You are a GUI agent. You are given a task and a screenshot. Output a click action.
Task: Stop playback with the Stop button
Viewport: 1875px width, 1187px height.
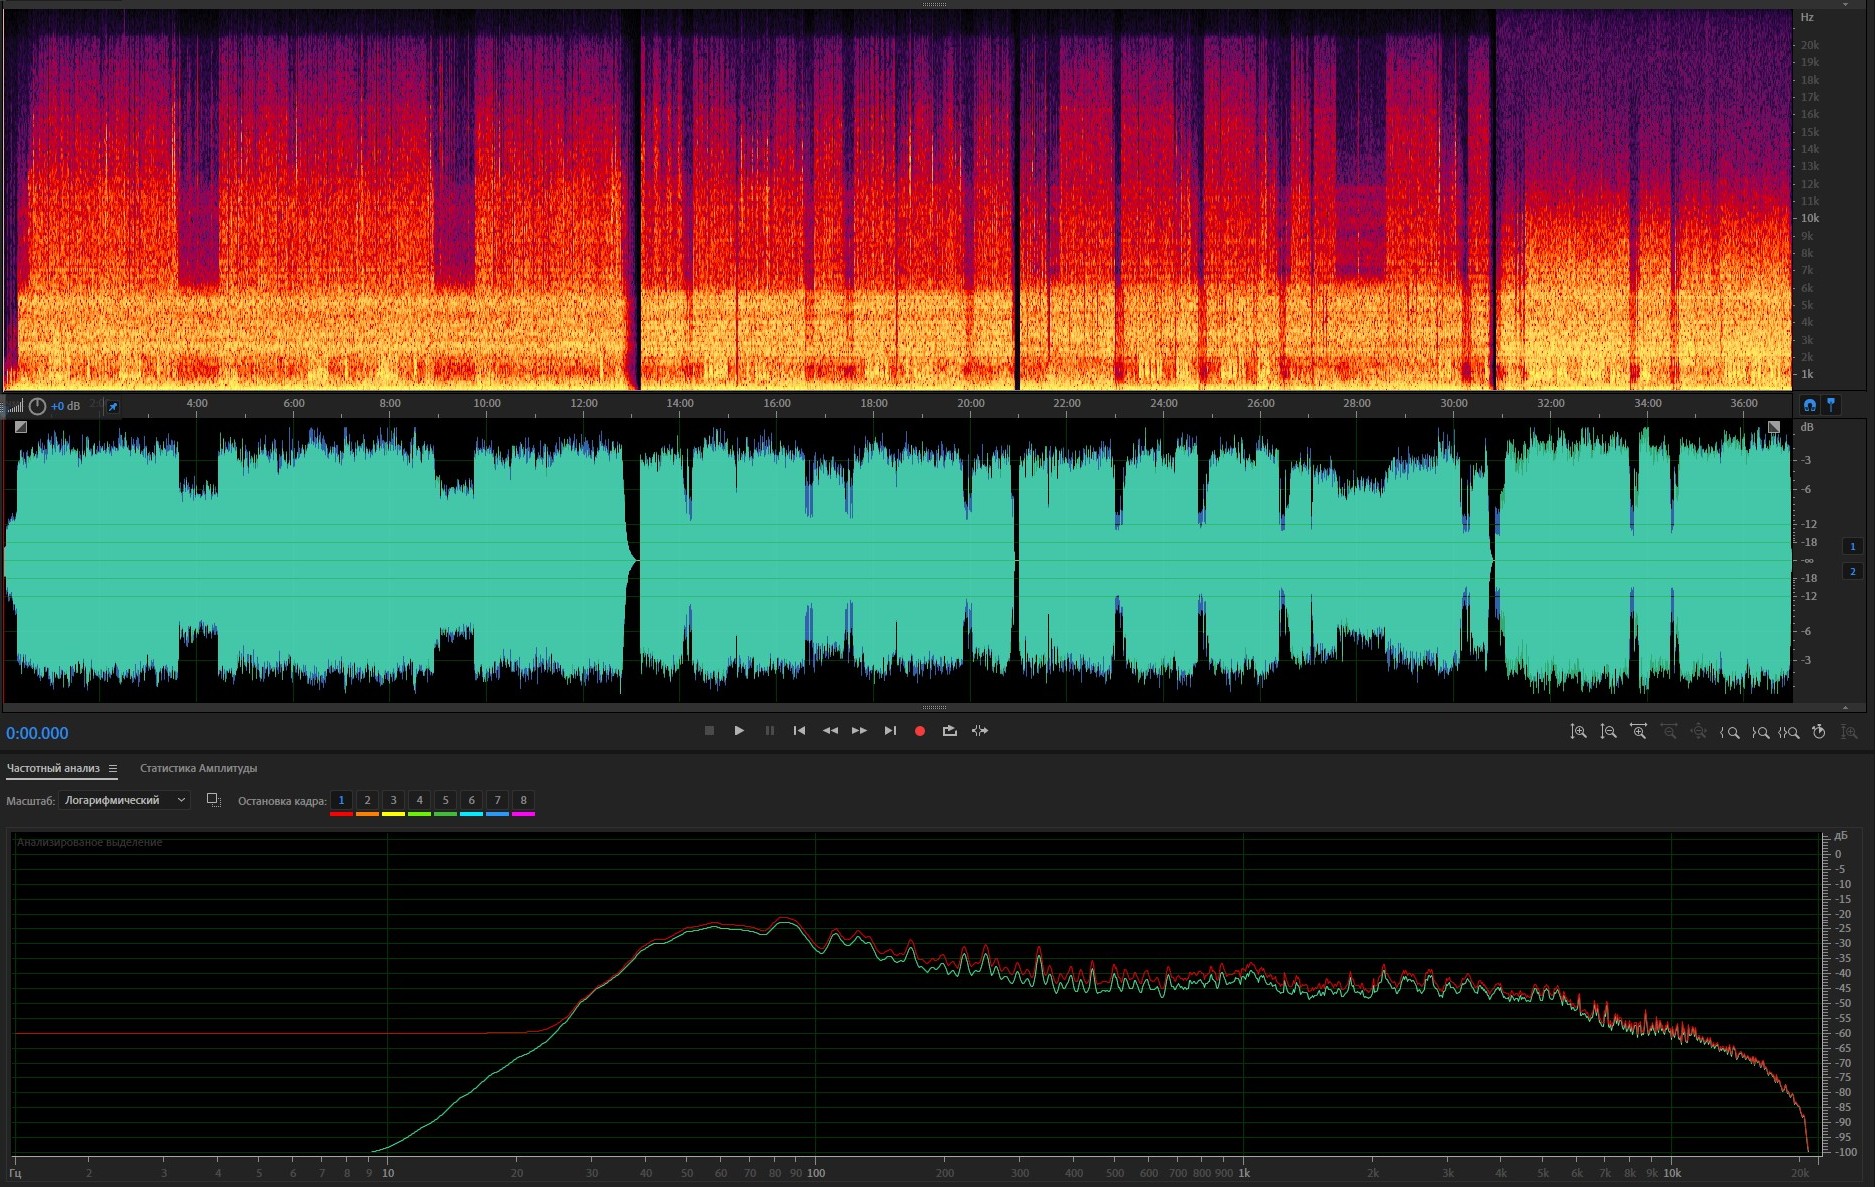click(x=709, y=731)
